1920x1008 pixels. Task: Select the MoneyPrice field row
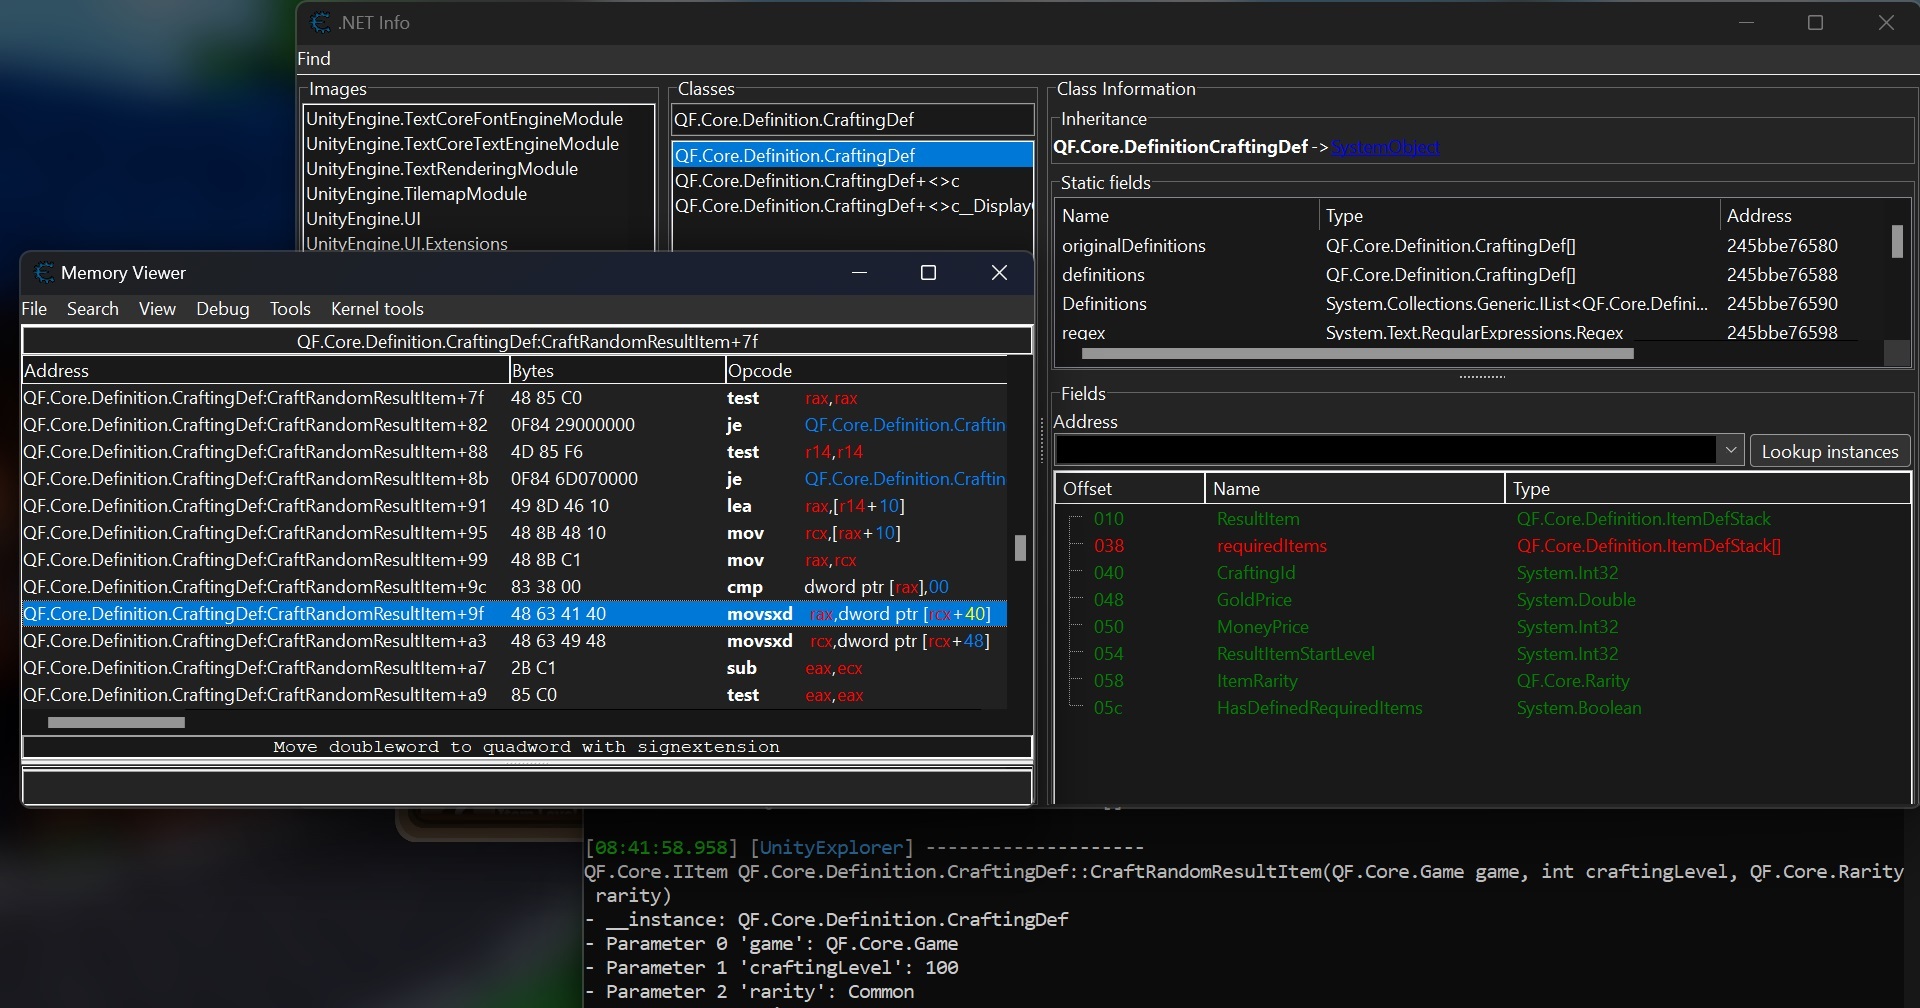tap(1482, 627)
